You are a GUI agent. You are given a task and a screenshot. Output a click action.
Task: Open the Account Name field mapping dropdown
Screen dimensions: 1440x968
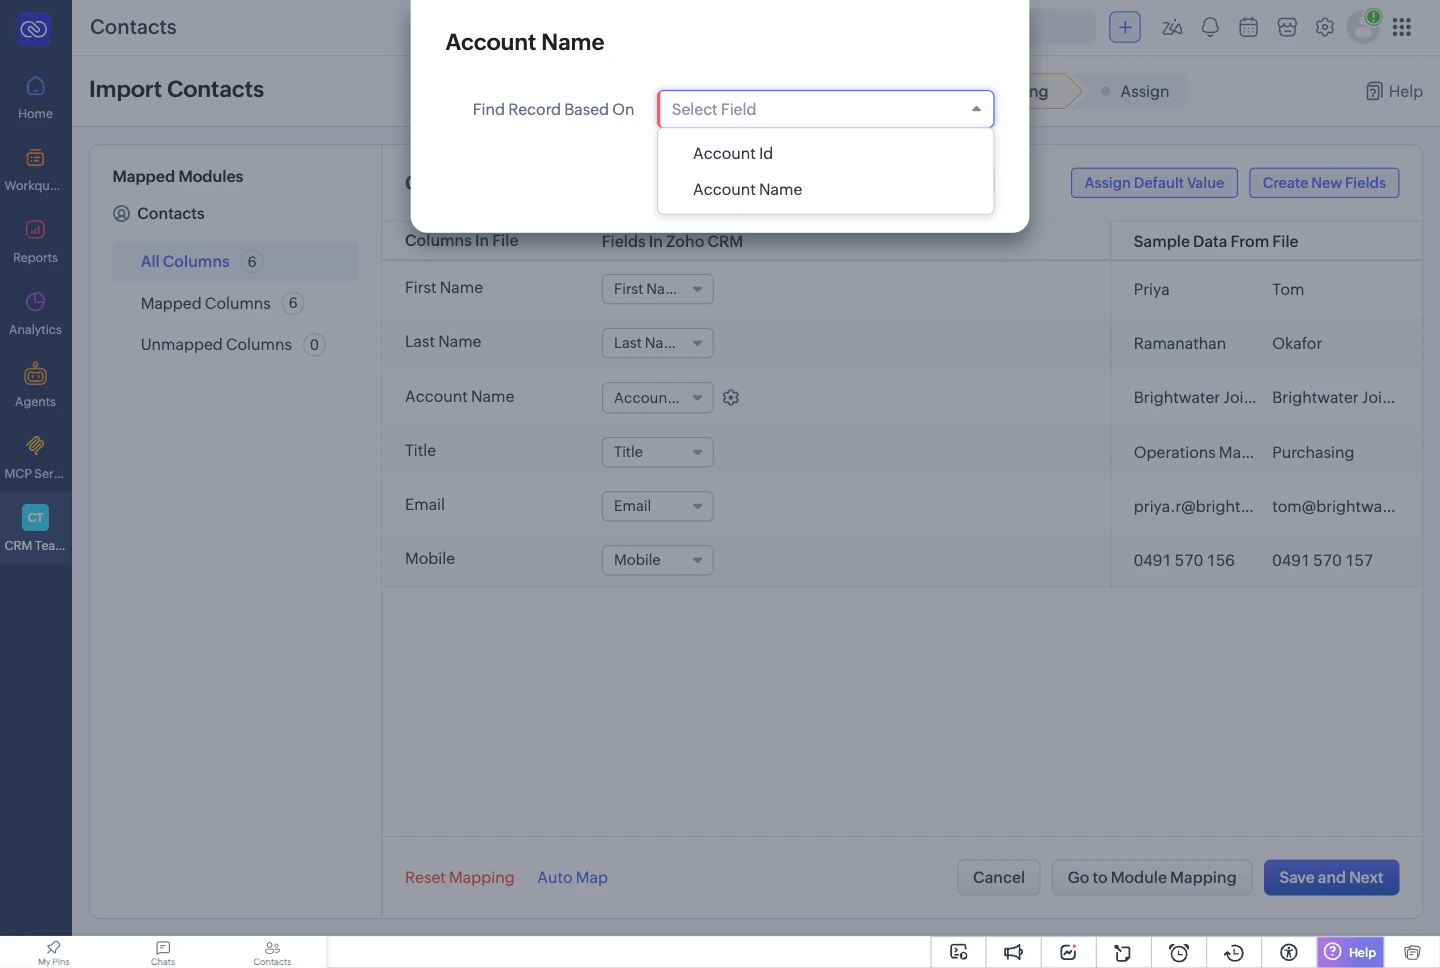pos(657,398)
